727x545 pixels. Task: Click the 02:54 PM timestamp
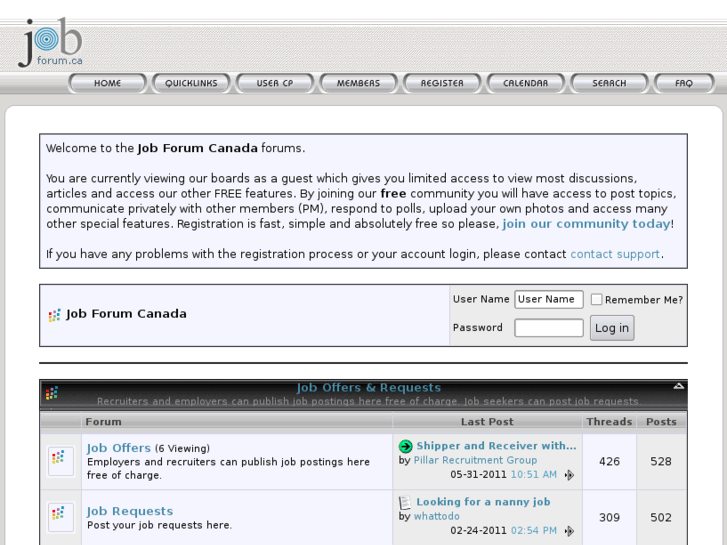click(x=534, y=531)
